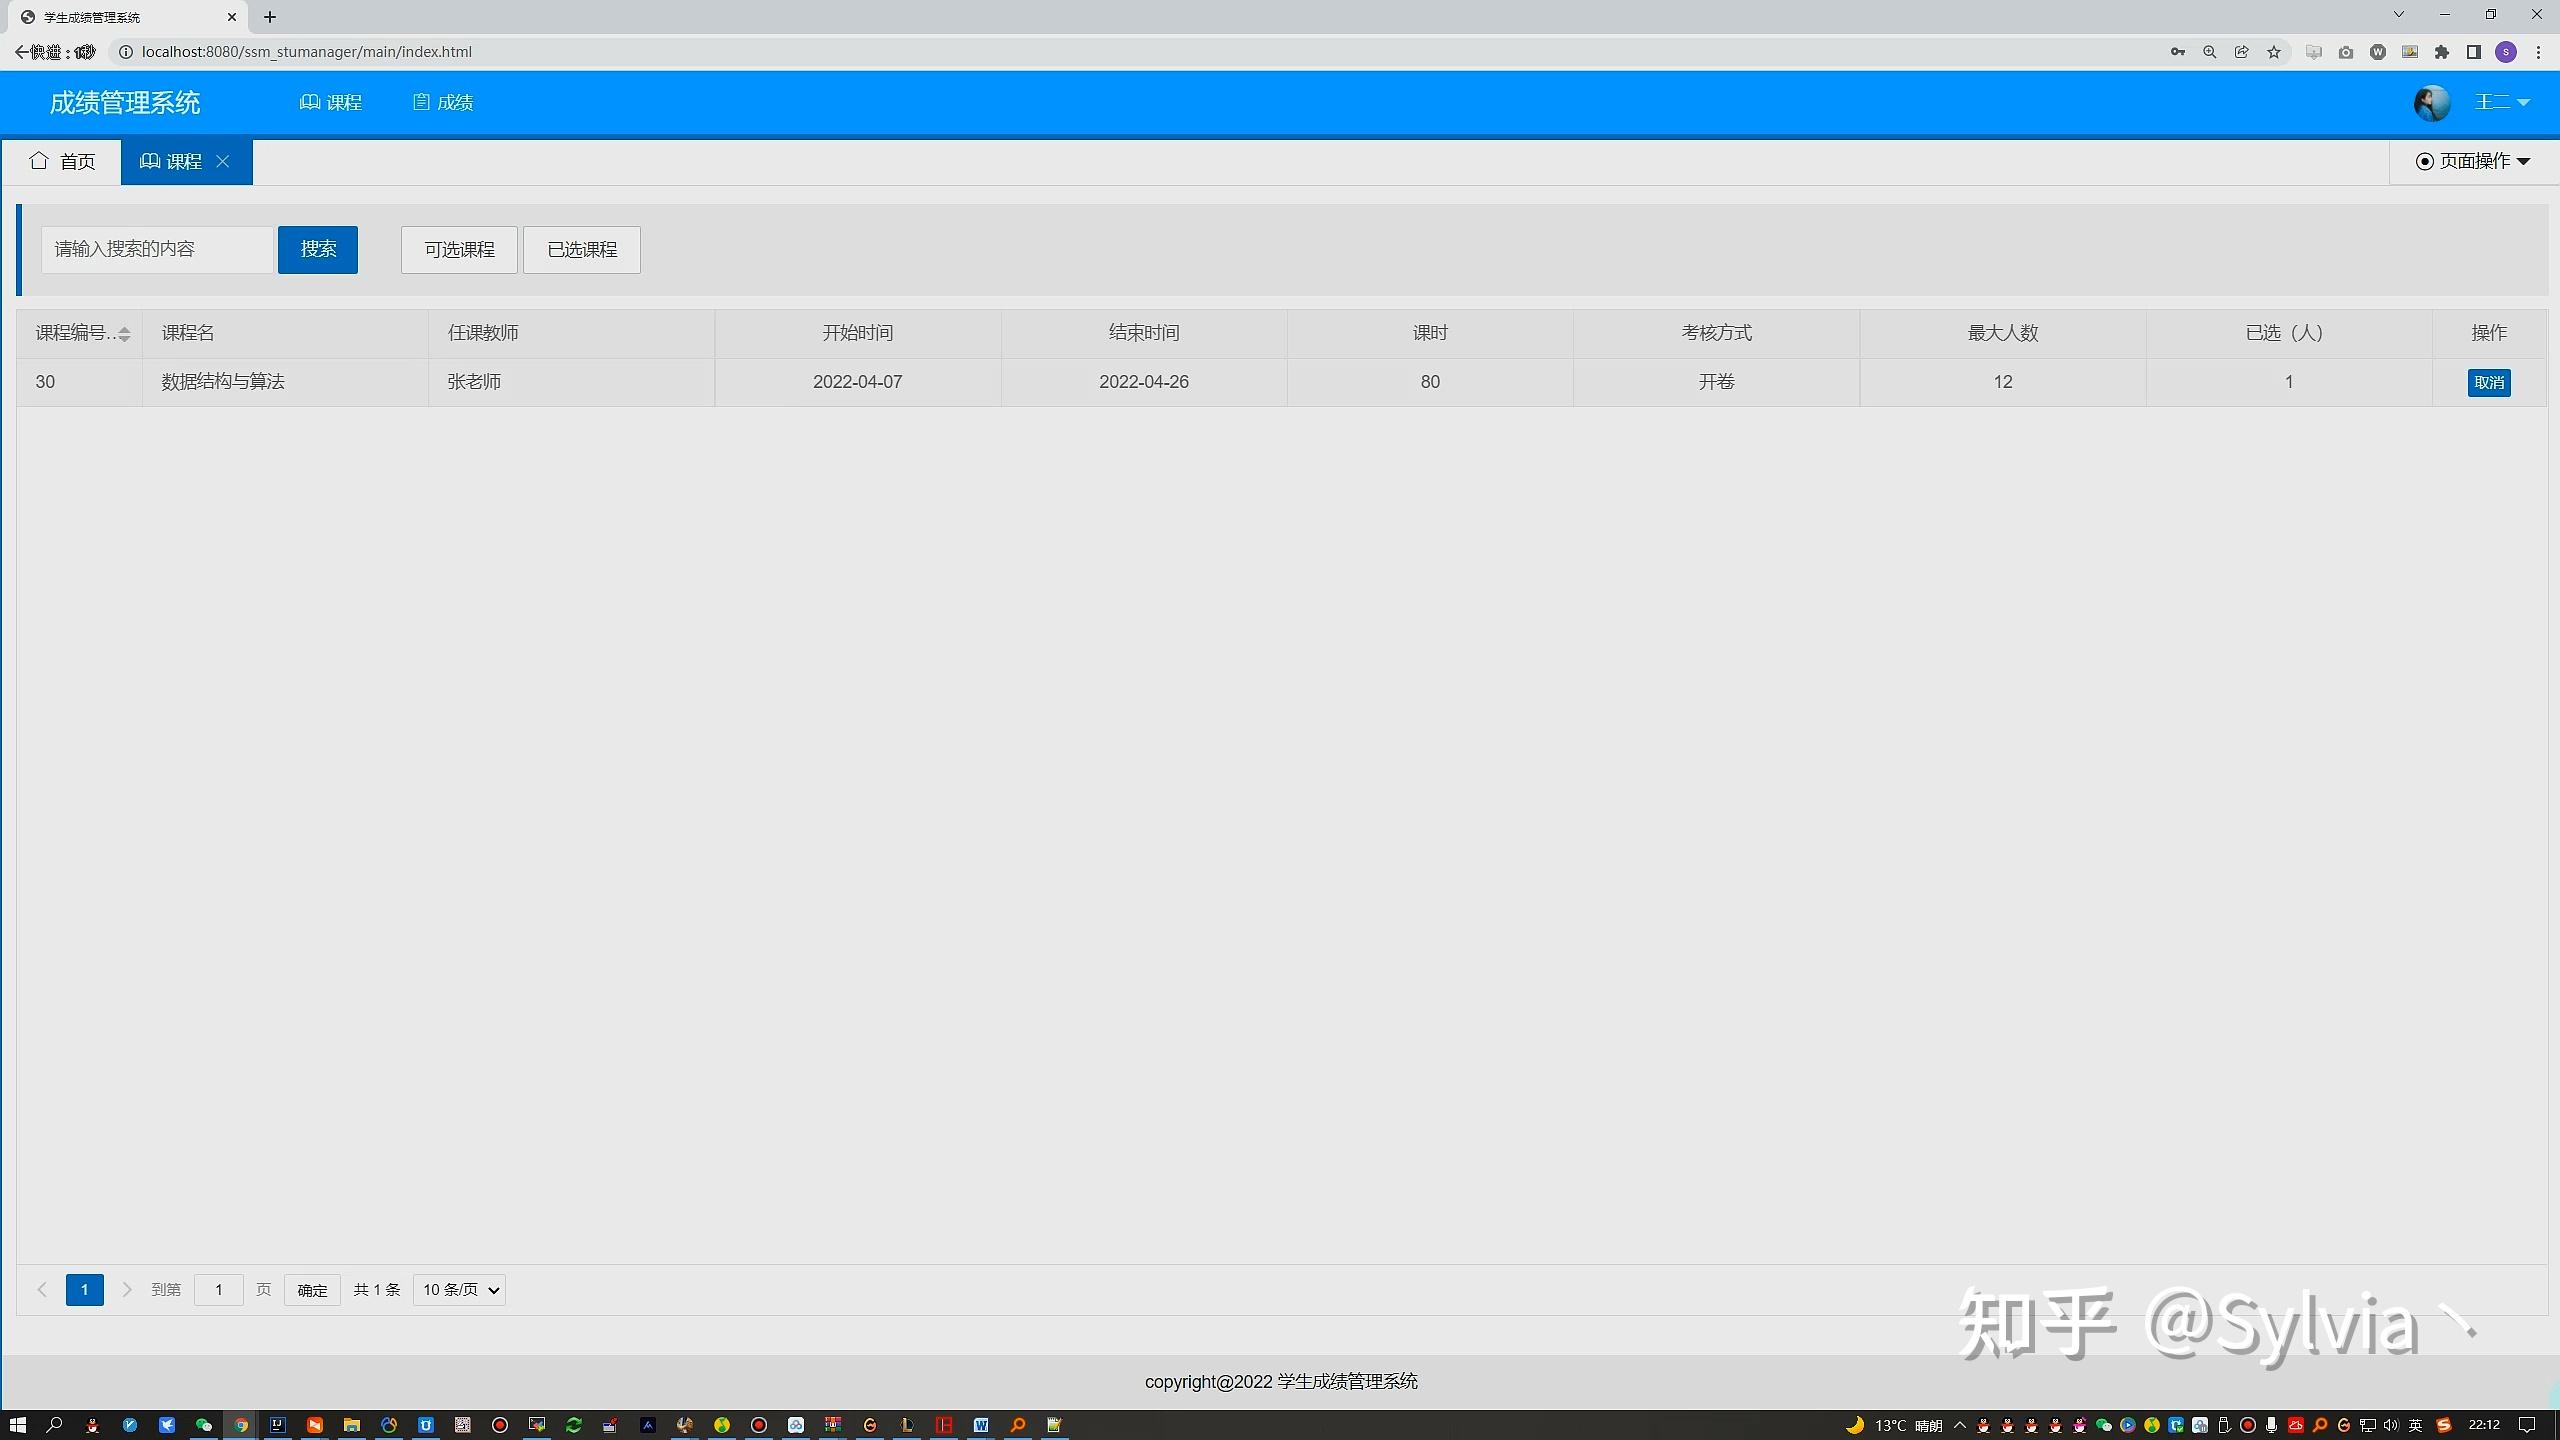Expand the 10 条/页 page size selector
Viewport: 2560px width, 1440px height.
[460, 1290]
